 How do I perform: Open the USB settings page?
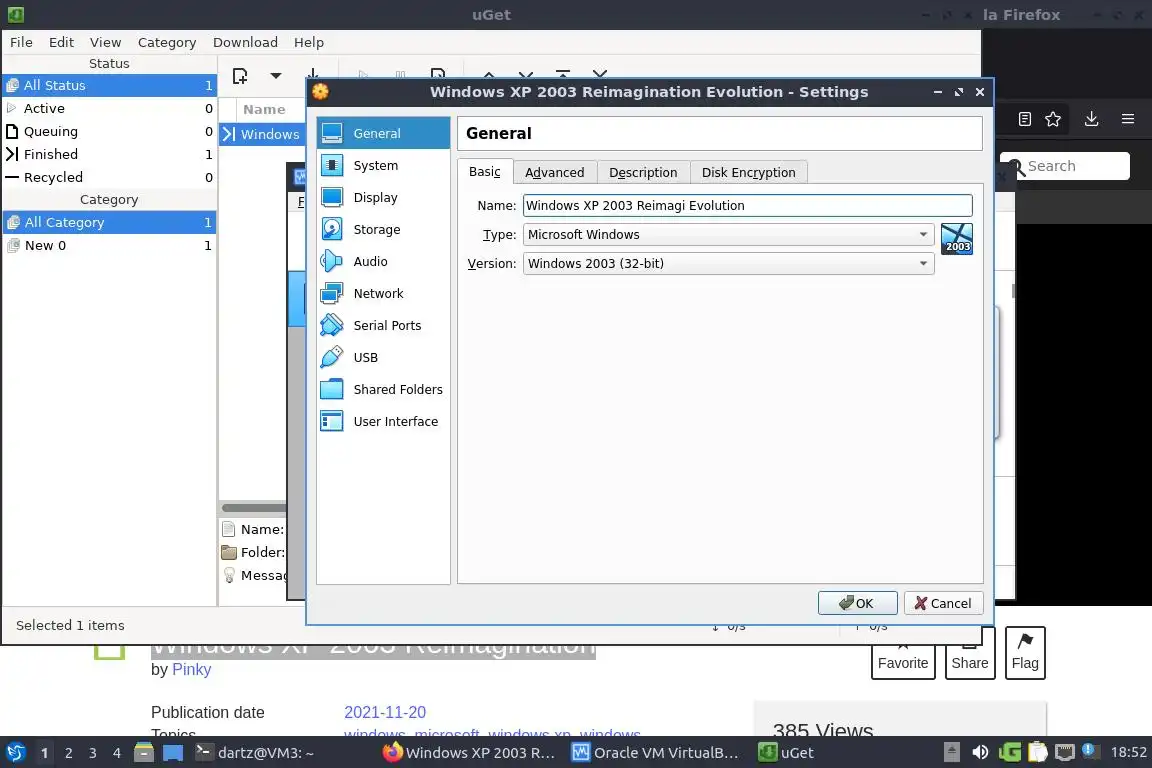(383, 357)
